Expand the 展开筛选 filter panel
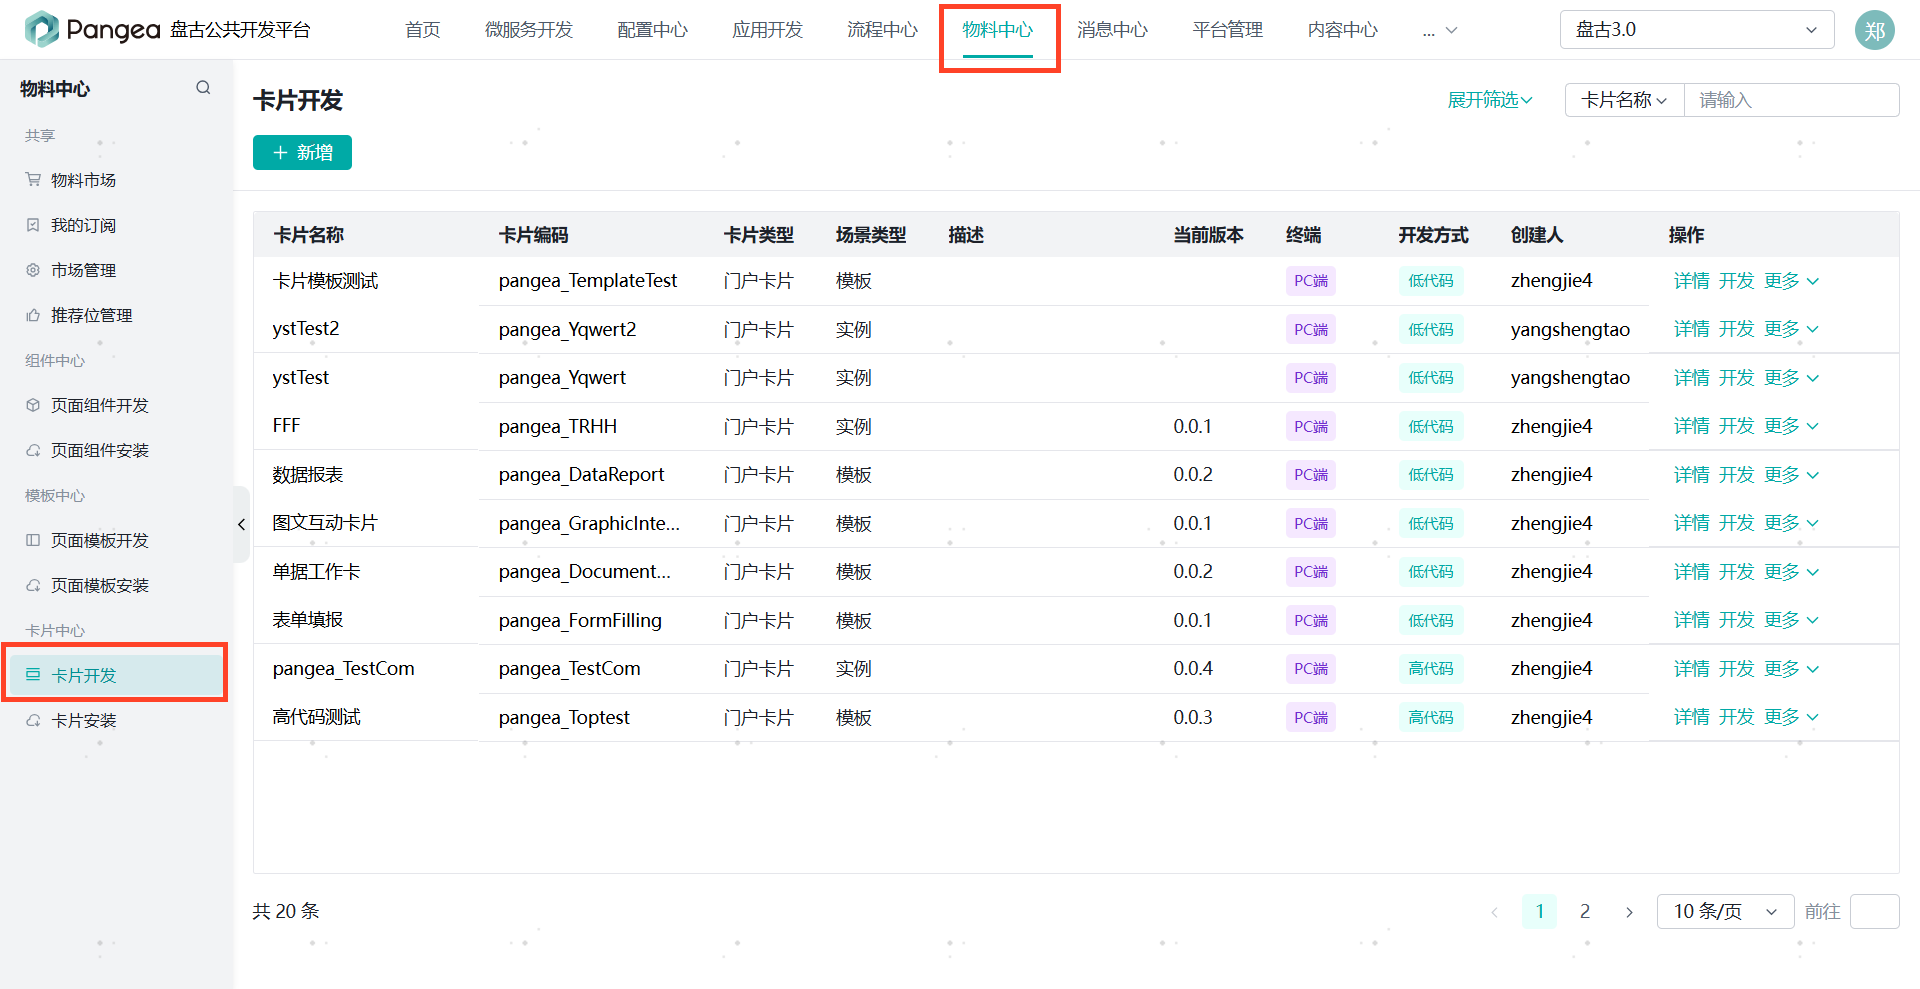Image resolution: width=1920 pixels, height=989 pixels. pos(1489,100)
